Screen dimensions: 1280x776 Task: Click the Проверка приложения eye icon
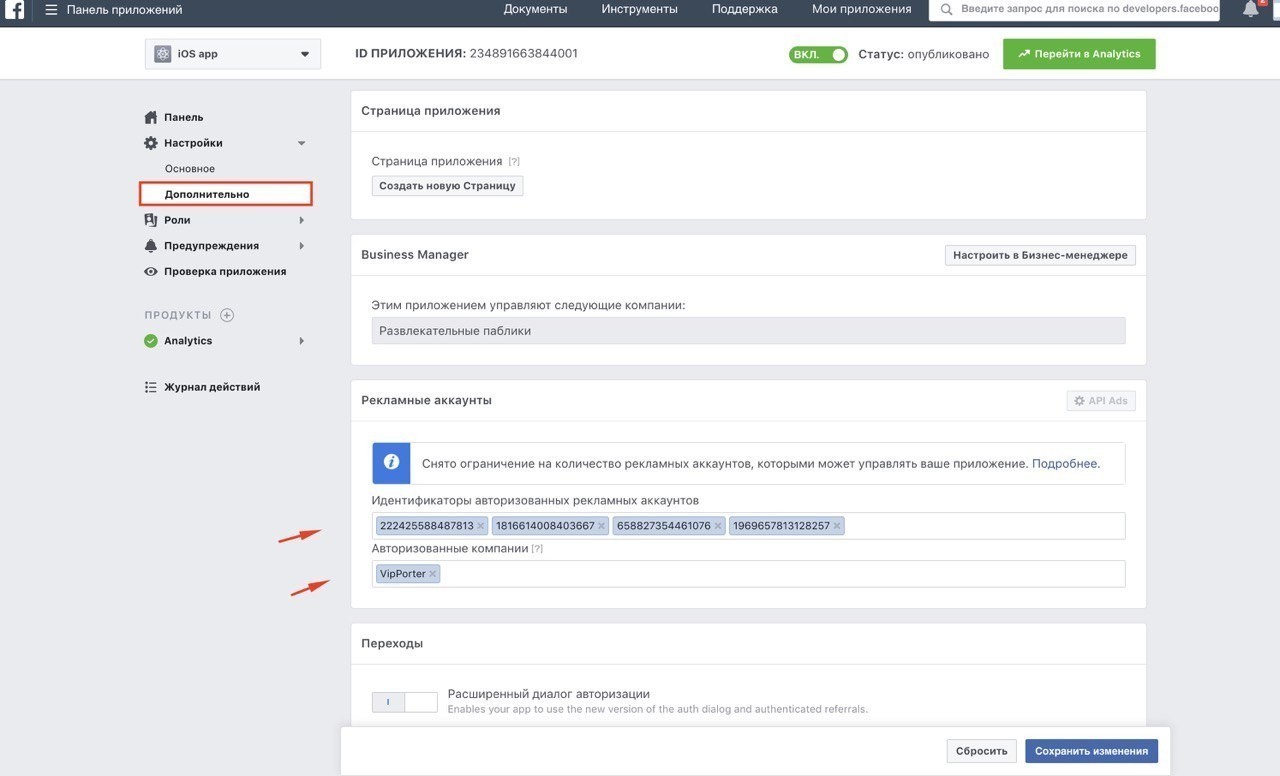[151, 272]
